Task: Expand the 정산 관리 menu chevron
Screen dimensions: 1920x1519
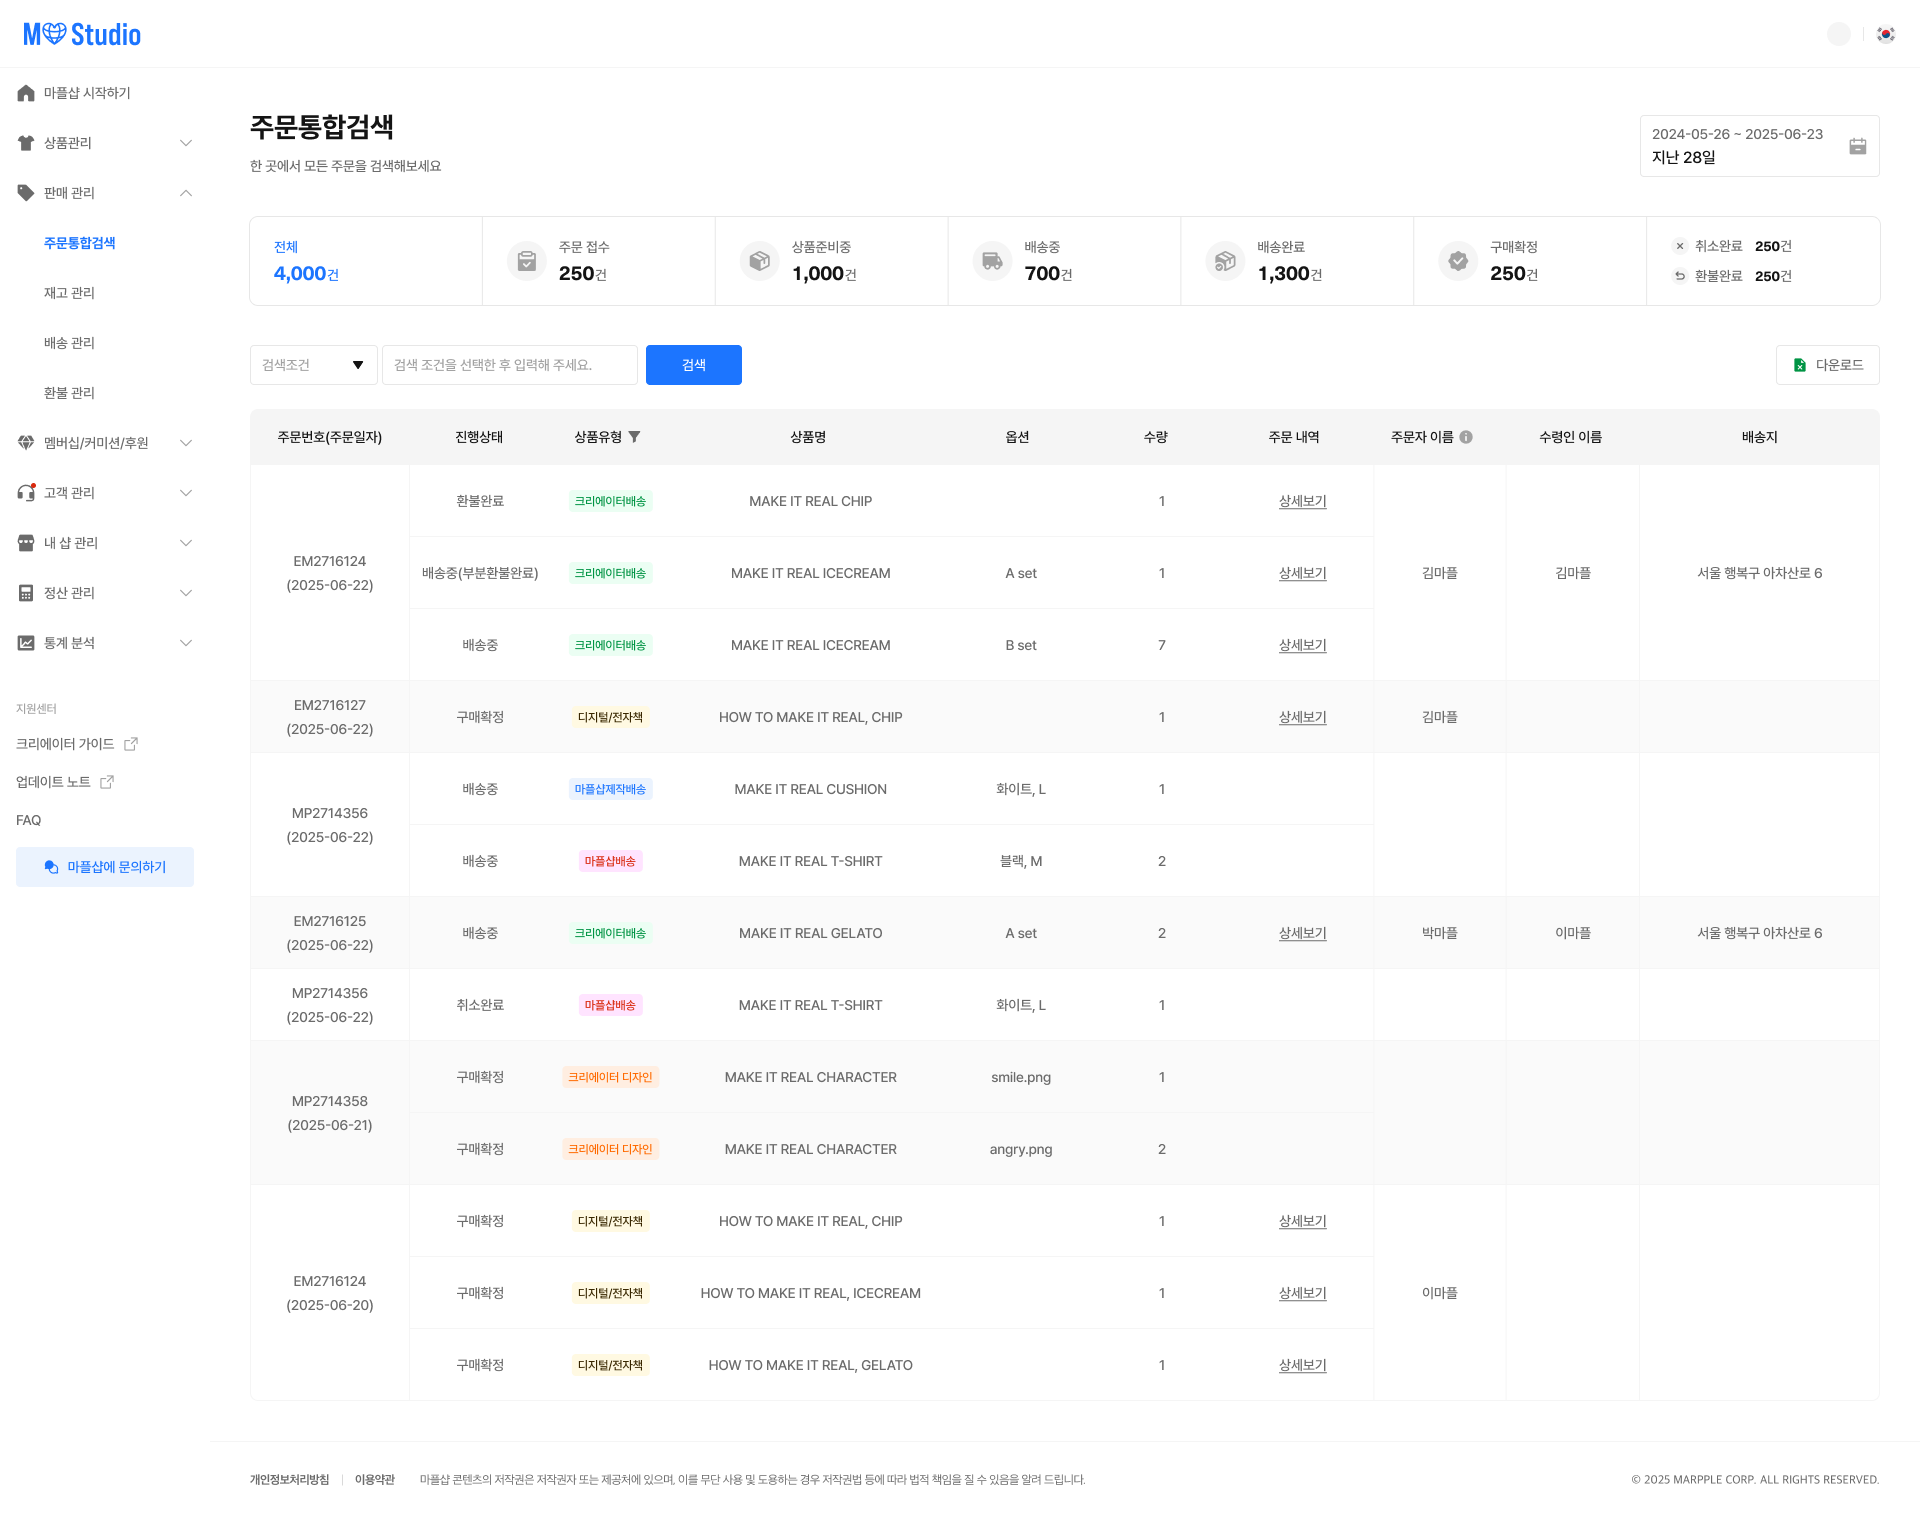Action: [x=186, y=593]
